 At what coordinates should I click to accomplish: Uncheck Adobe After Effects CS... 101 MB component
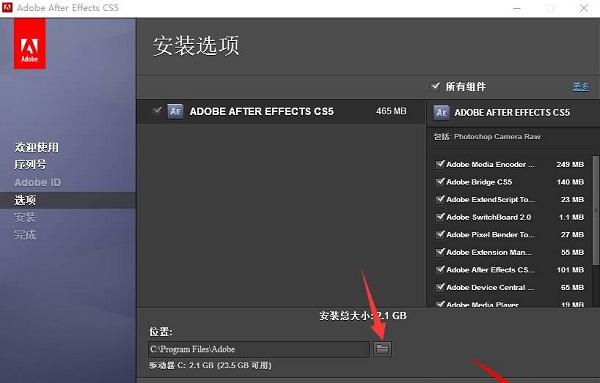click(x=440, y=270)
